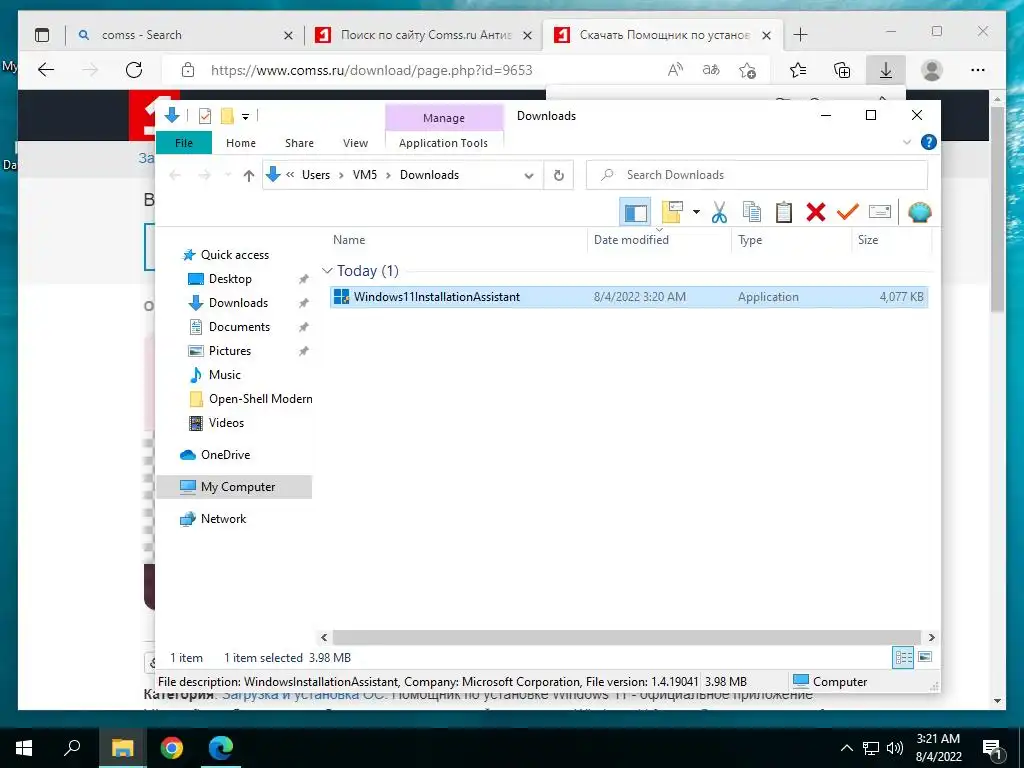The image size is (1024, 768).
Task: Open Customize Quick Access Toolbar dropdown
Action: [246, 117]
